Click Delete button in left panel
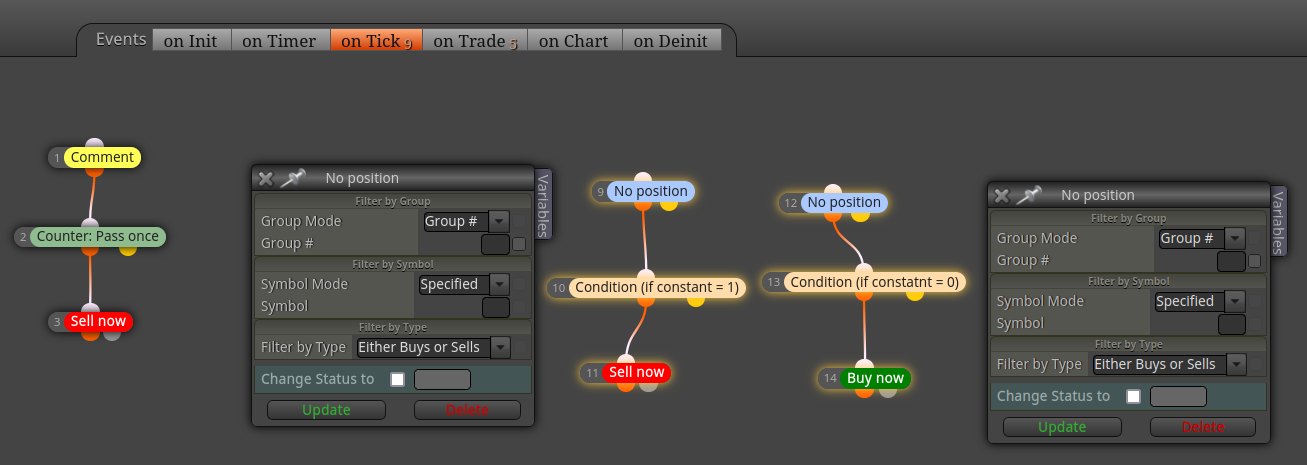1307x465 pixels. (467, 410)
